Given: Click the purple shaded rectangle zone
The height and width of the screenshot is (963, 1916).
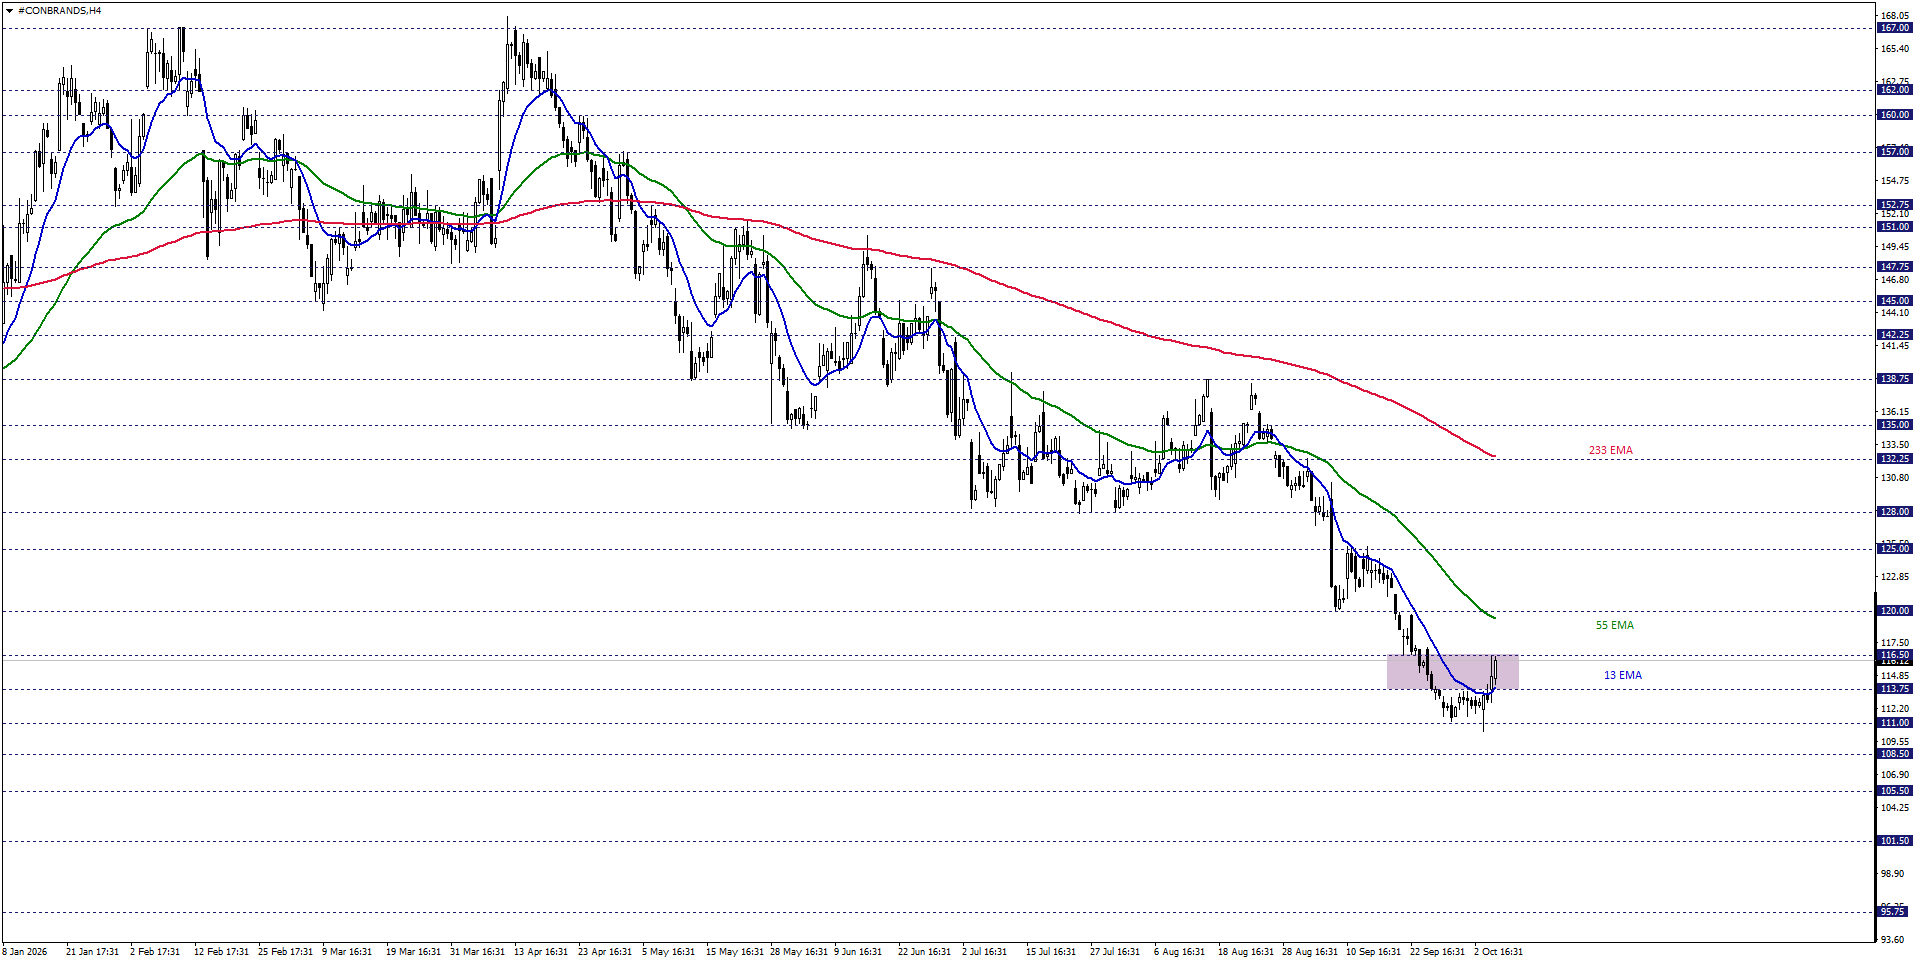Looking at the screenshot, I should tap(1452, 672).
